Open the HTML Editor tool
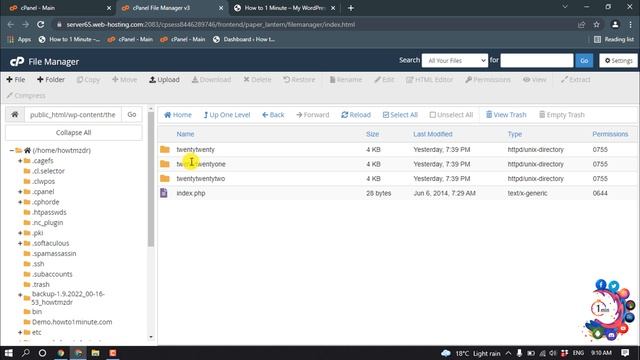 (x=429, y=80)
